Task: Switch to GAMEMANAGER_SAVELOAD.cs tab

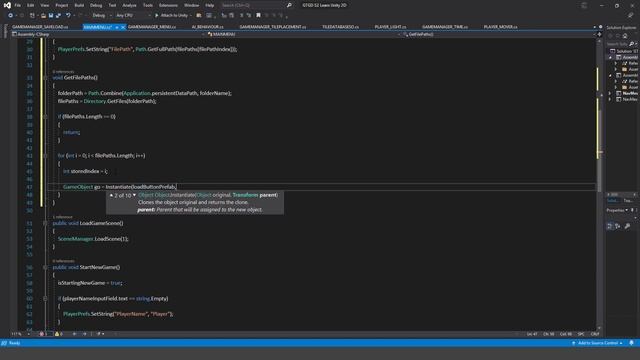Action: (40, 27)
